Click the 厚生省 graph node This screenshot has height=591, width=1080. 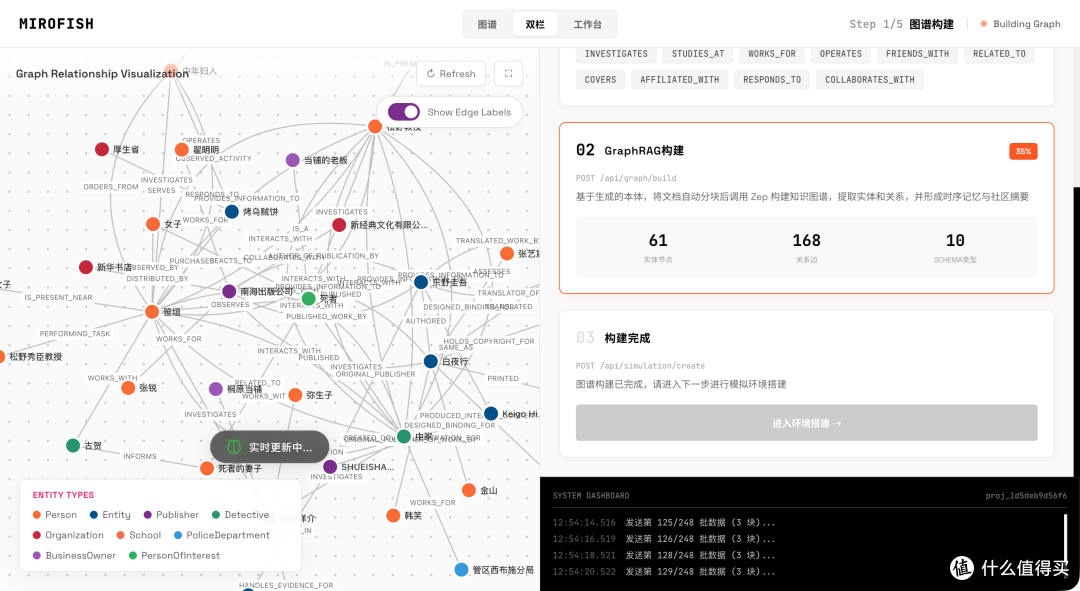(102, 149)
